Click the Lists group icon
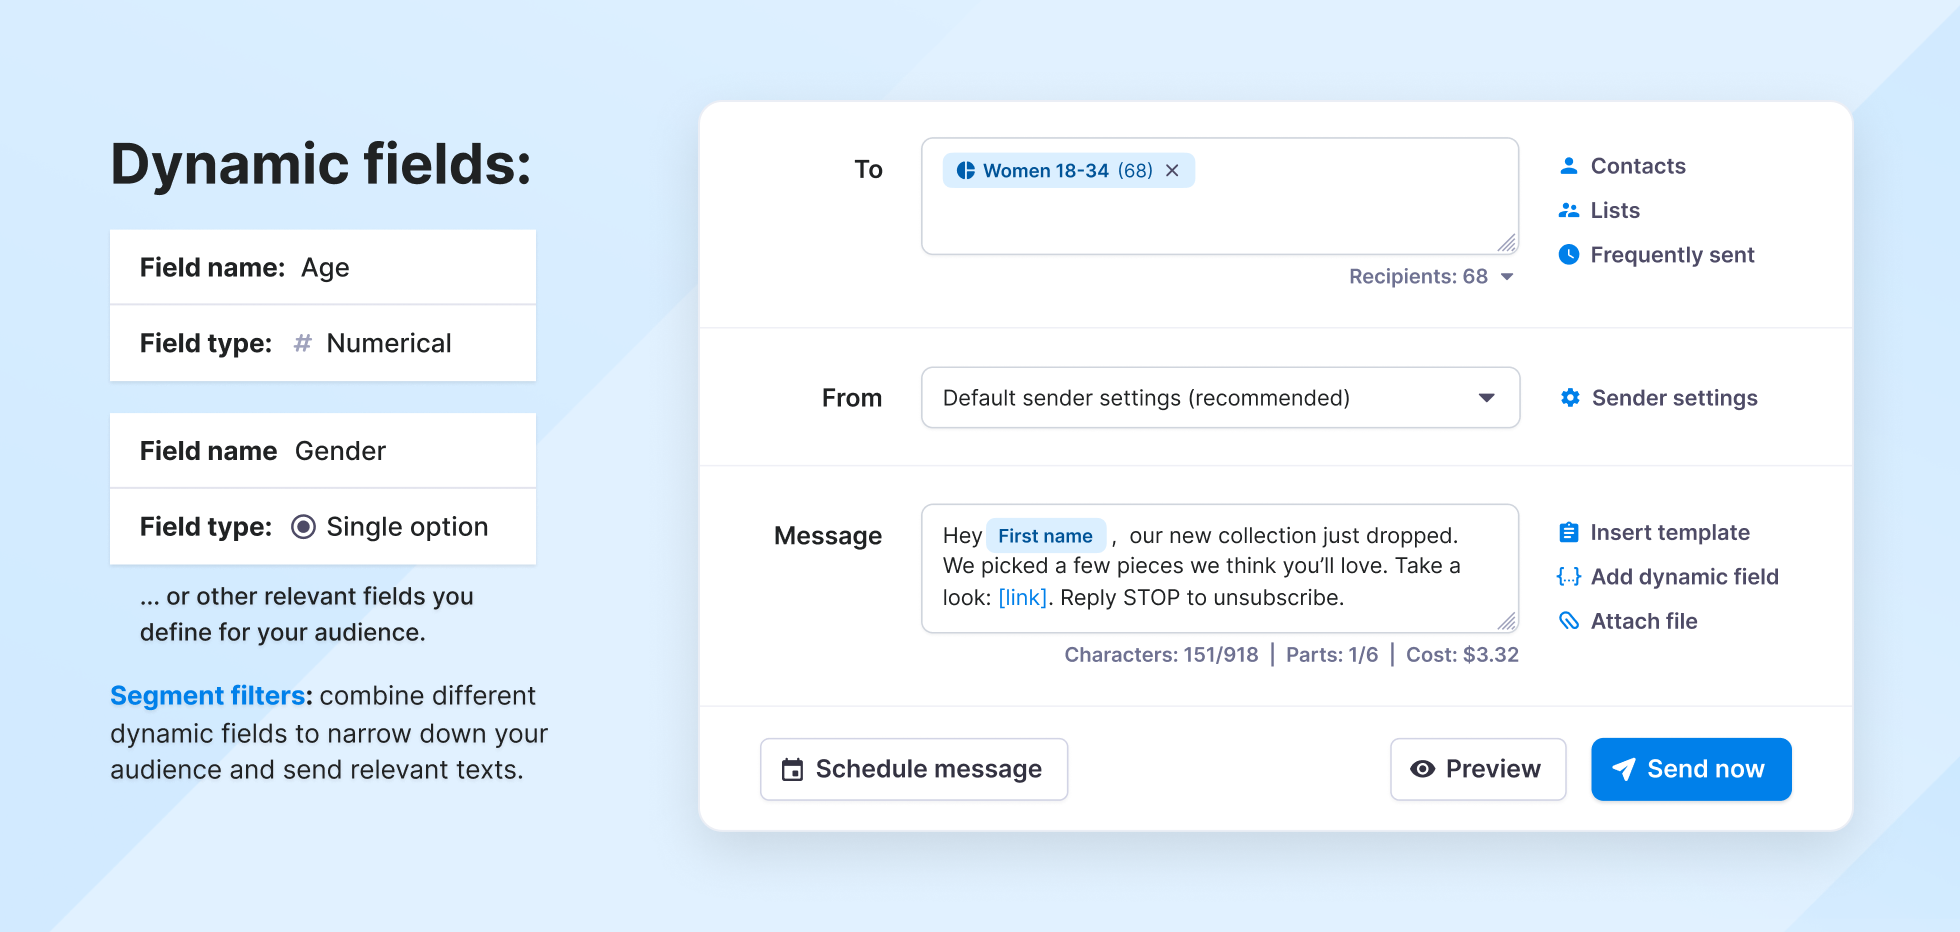 tap(1569, 210)
